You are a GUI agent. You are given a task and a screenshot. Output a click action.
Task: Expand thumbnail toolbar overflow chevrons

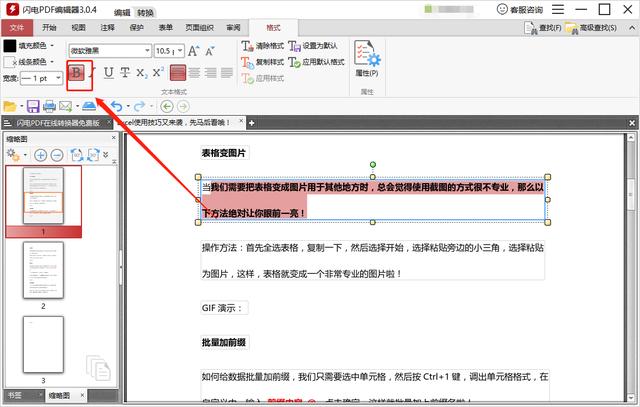pyautogui.click(x=106, y=155)
